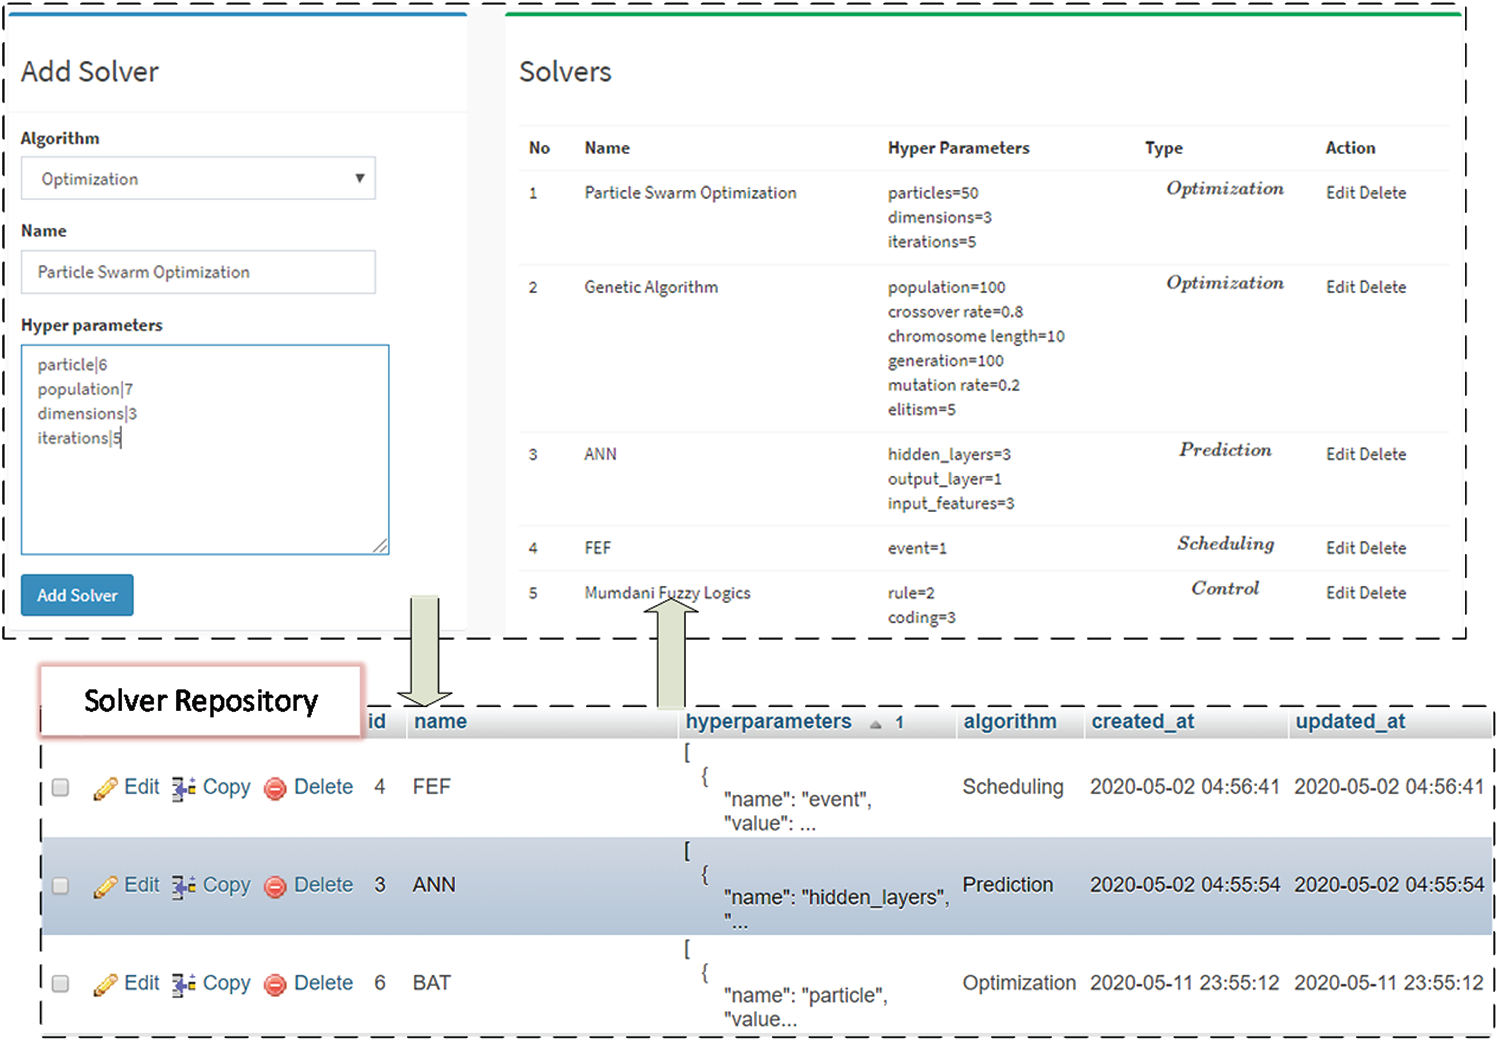Edit the Genetic Algorithm solver
This screenshot has width=1499, height=1042.
1340,287
